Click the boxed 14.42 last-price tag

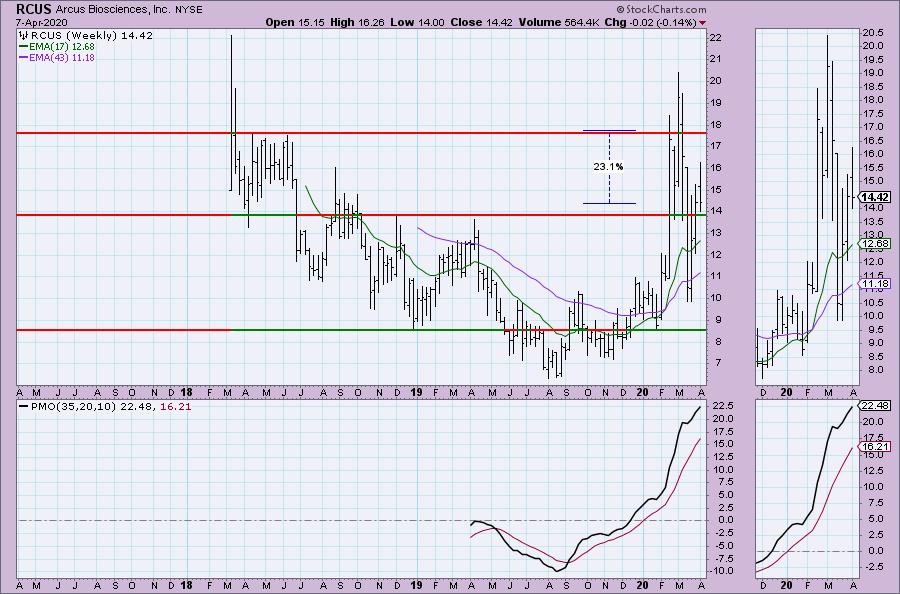[x=876, y=197]
